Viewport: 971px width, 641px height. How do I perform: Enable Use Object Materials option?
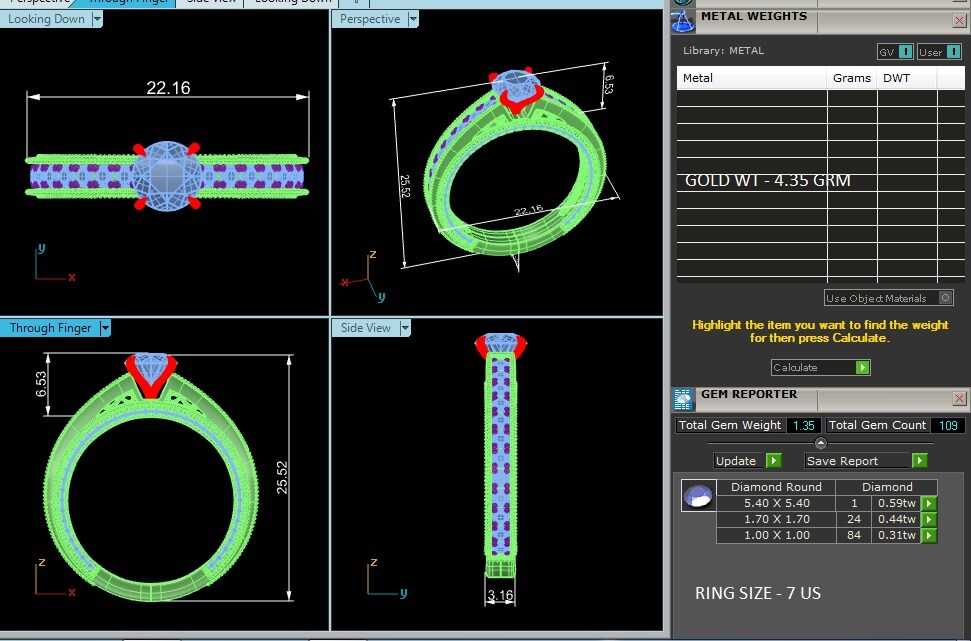pos(945,298)
